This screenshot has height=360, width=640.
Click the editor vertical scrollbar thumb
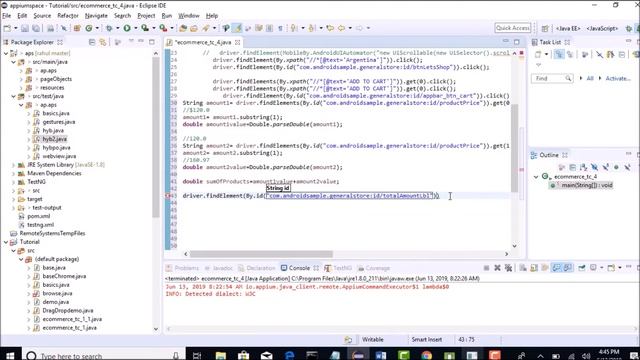(x=514, y=148)
